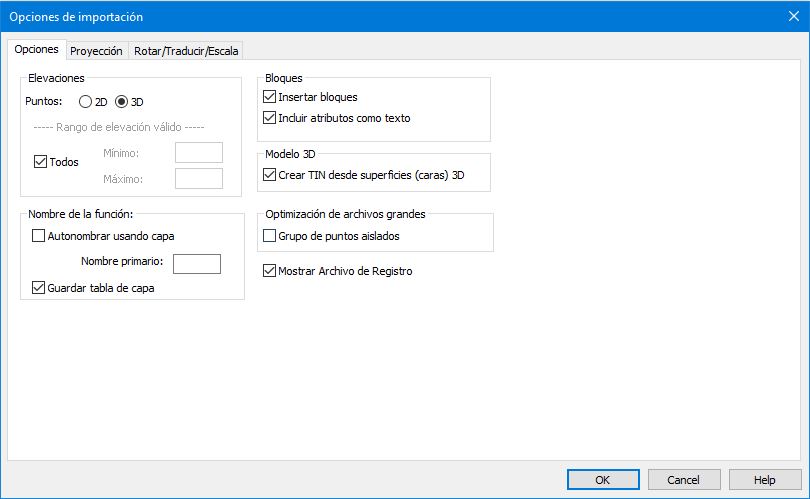Open the Proyección tab

coord(96,51)
